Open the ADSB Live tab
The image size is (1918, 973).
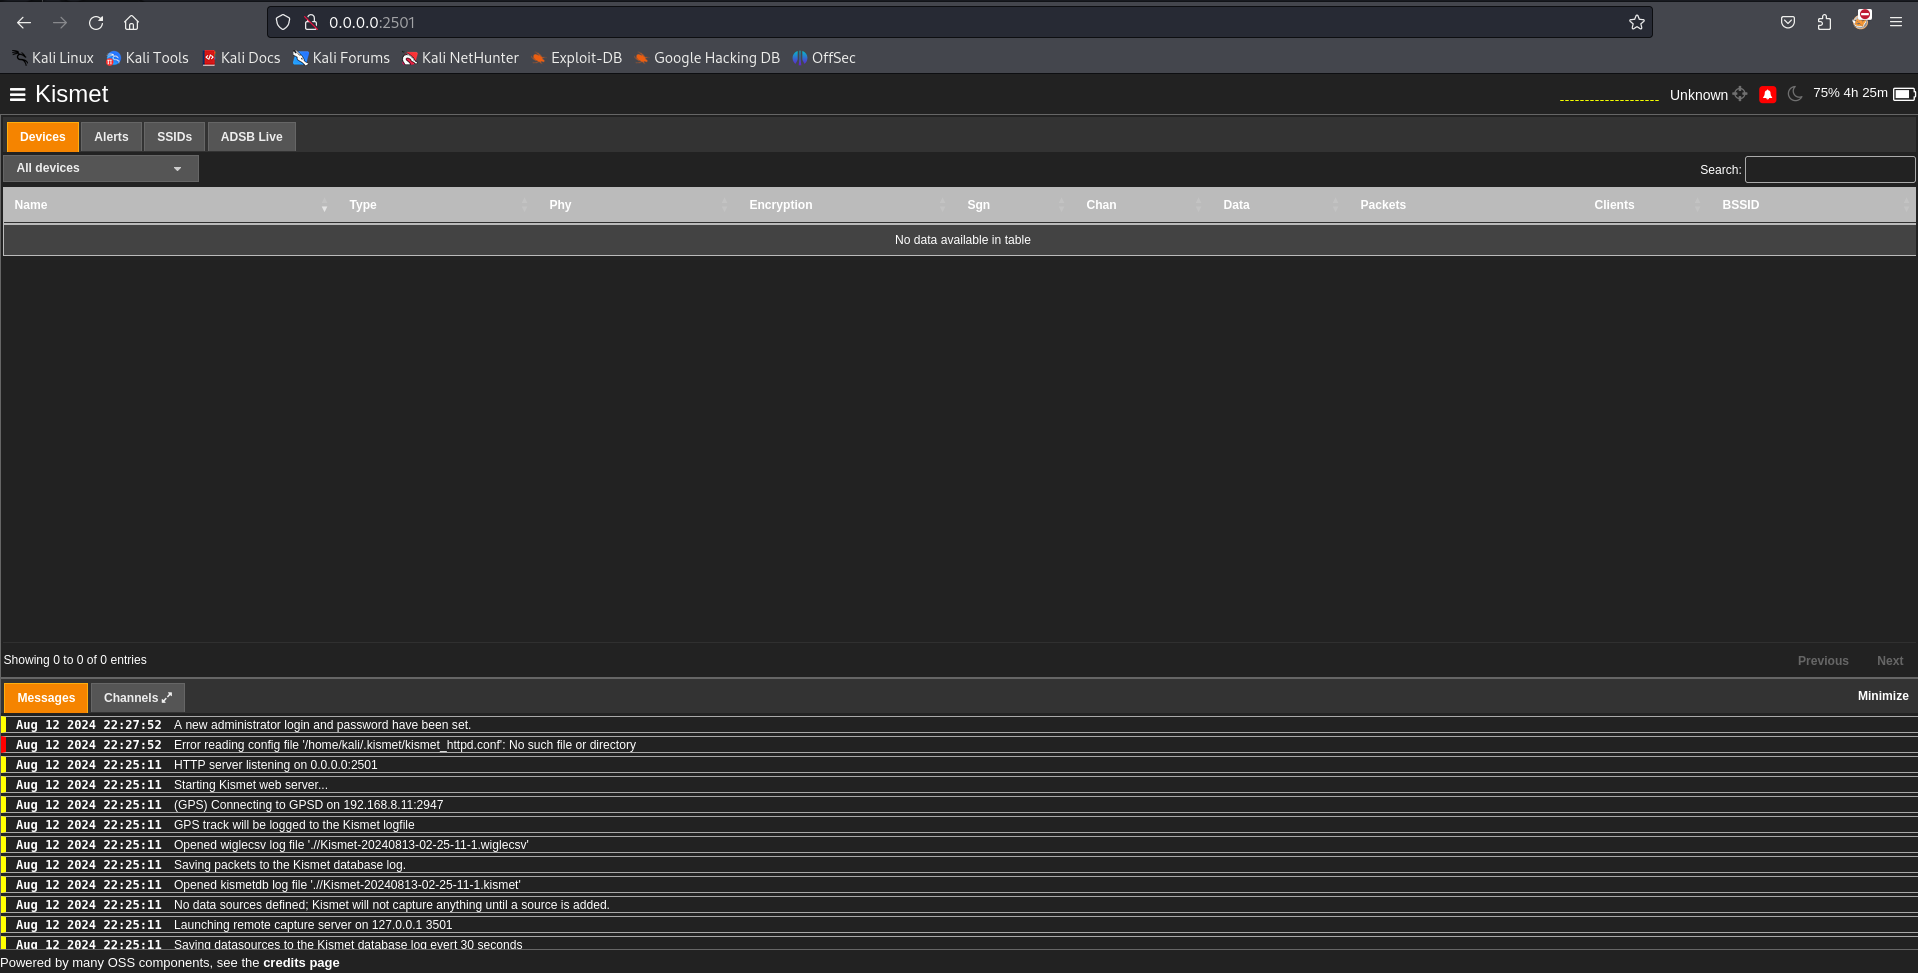coord(251,137)
